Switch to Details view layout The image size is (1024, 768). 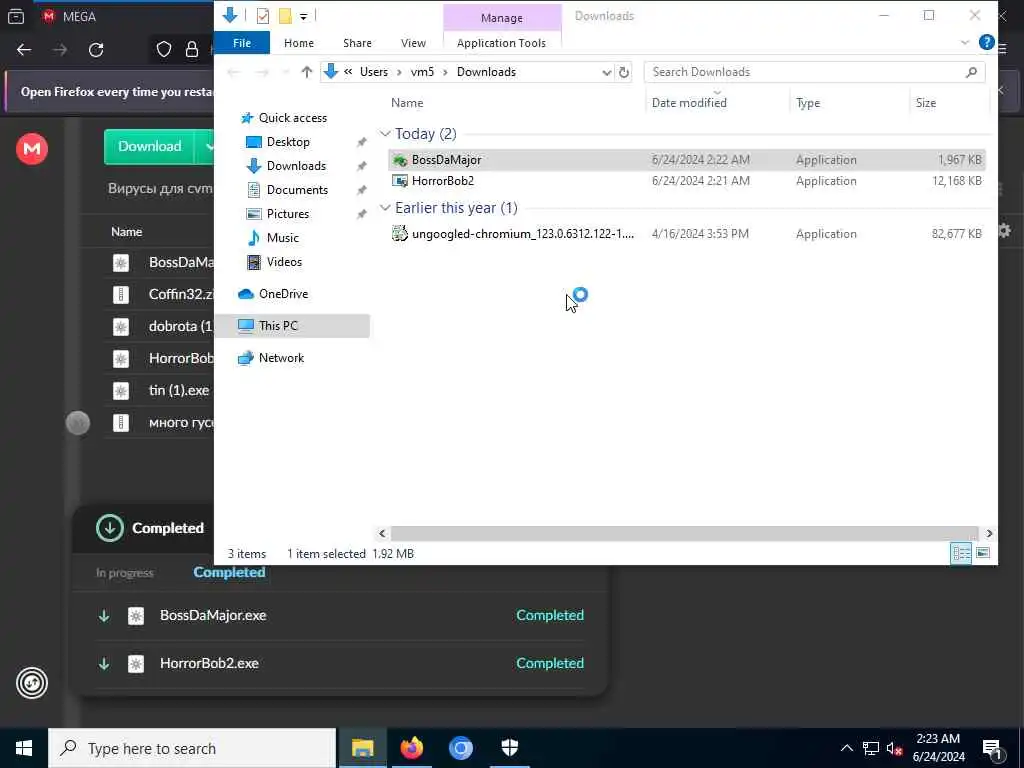tap(961, 554)
